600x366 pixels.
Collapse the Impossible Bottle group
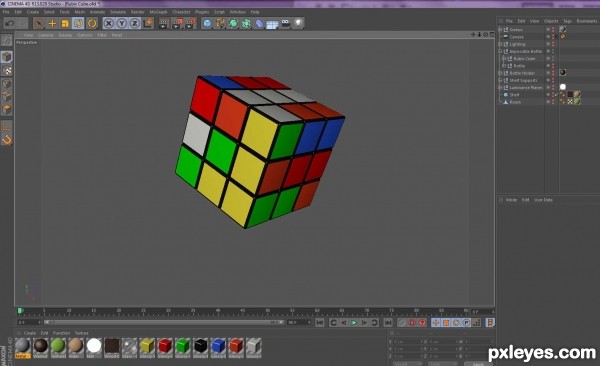(x=500, y=51)
